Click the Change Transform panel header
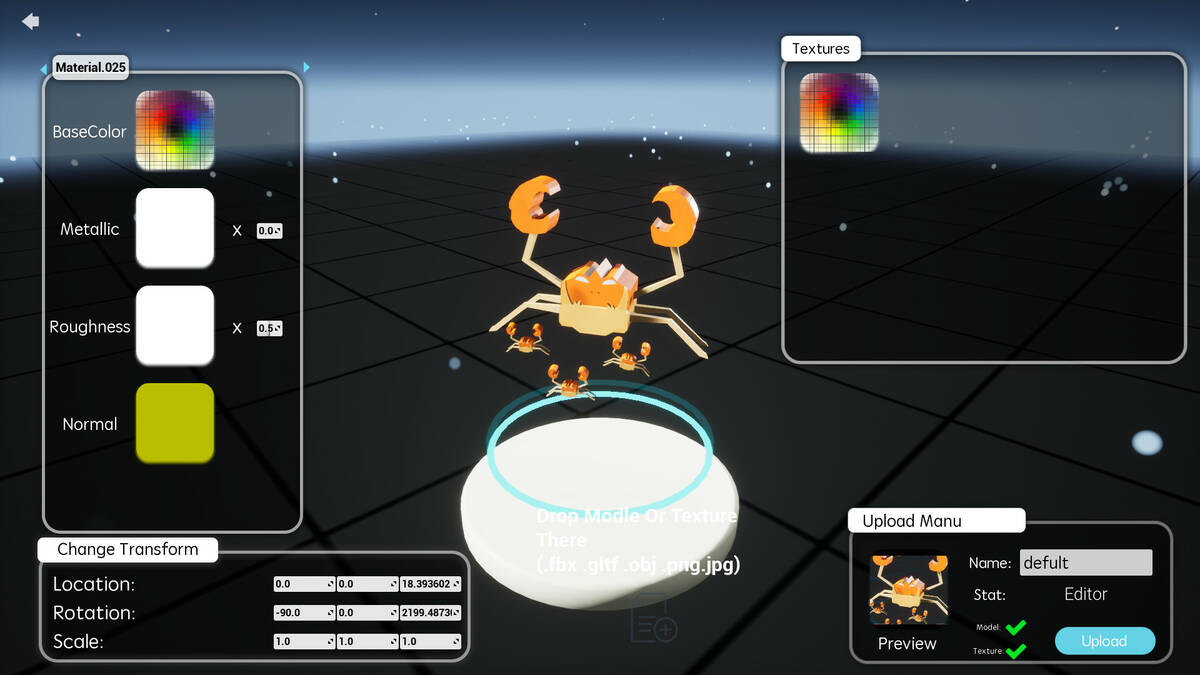The width and height of the screenshot is (1200, 675). pos(128,549)
